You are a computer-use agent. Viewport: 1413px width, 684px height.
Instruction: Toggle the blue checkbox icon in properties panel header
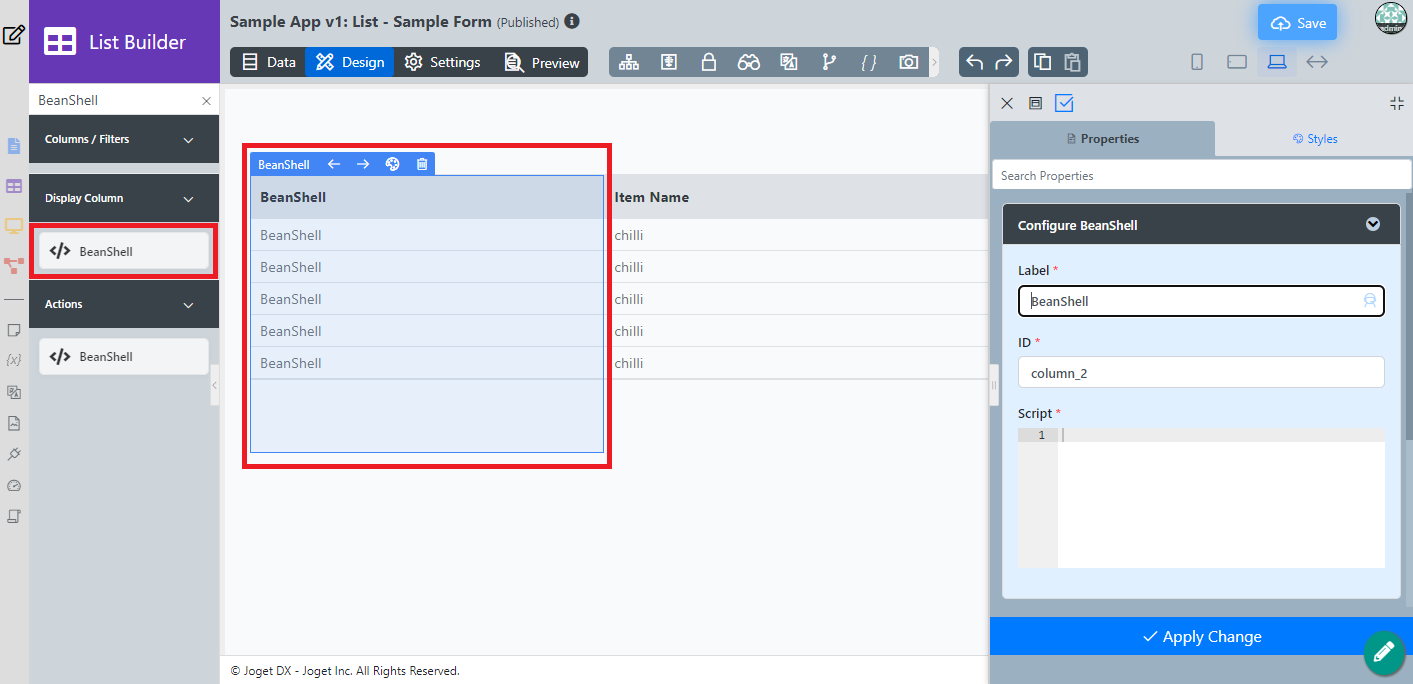tap(1064, 103)
